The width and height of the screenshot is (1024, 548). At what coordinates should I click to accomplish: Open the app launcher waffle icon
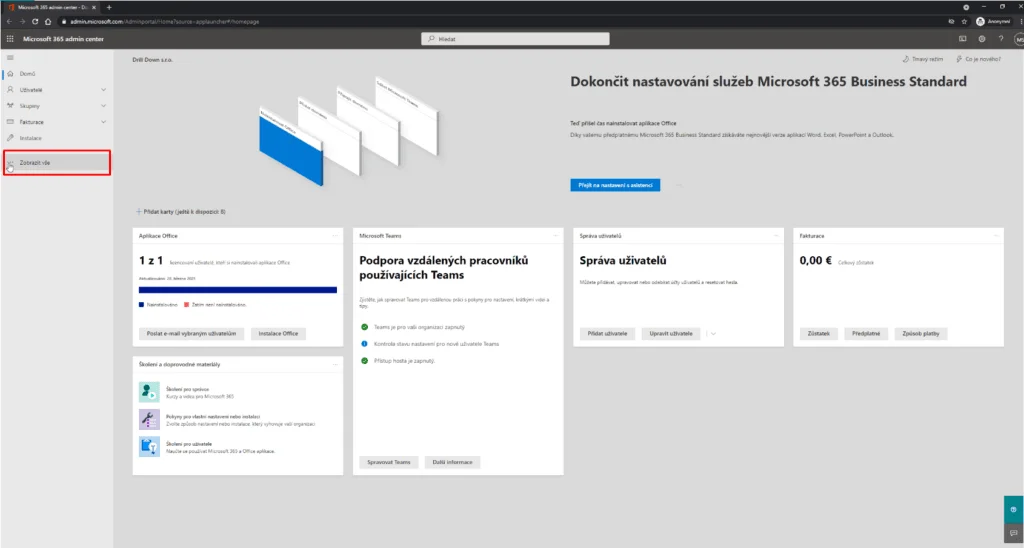10,39
